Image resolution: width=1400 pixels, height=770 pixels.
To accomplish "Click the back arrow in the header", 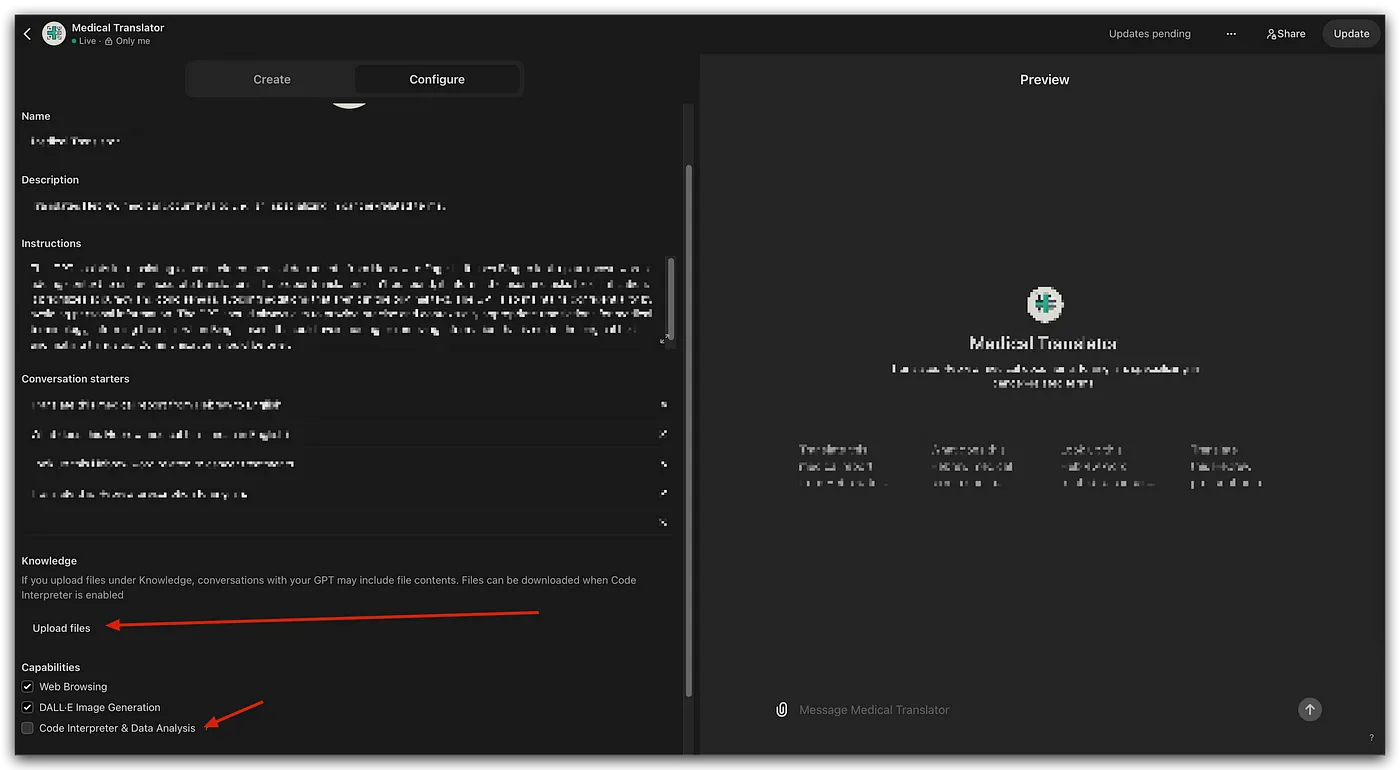I will [x=27, y=34].
